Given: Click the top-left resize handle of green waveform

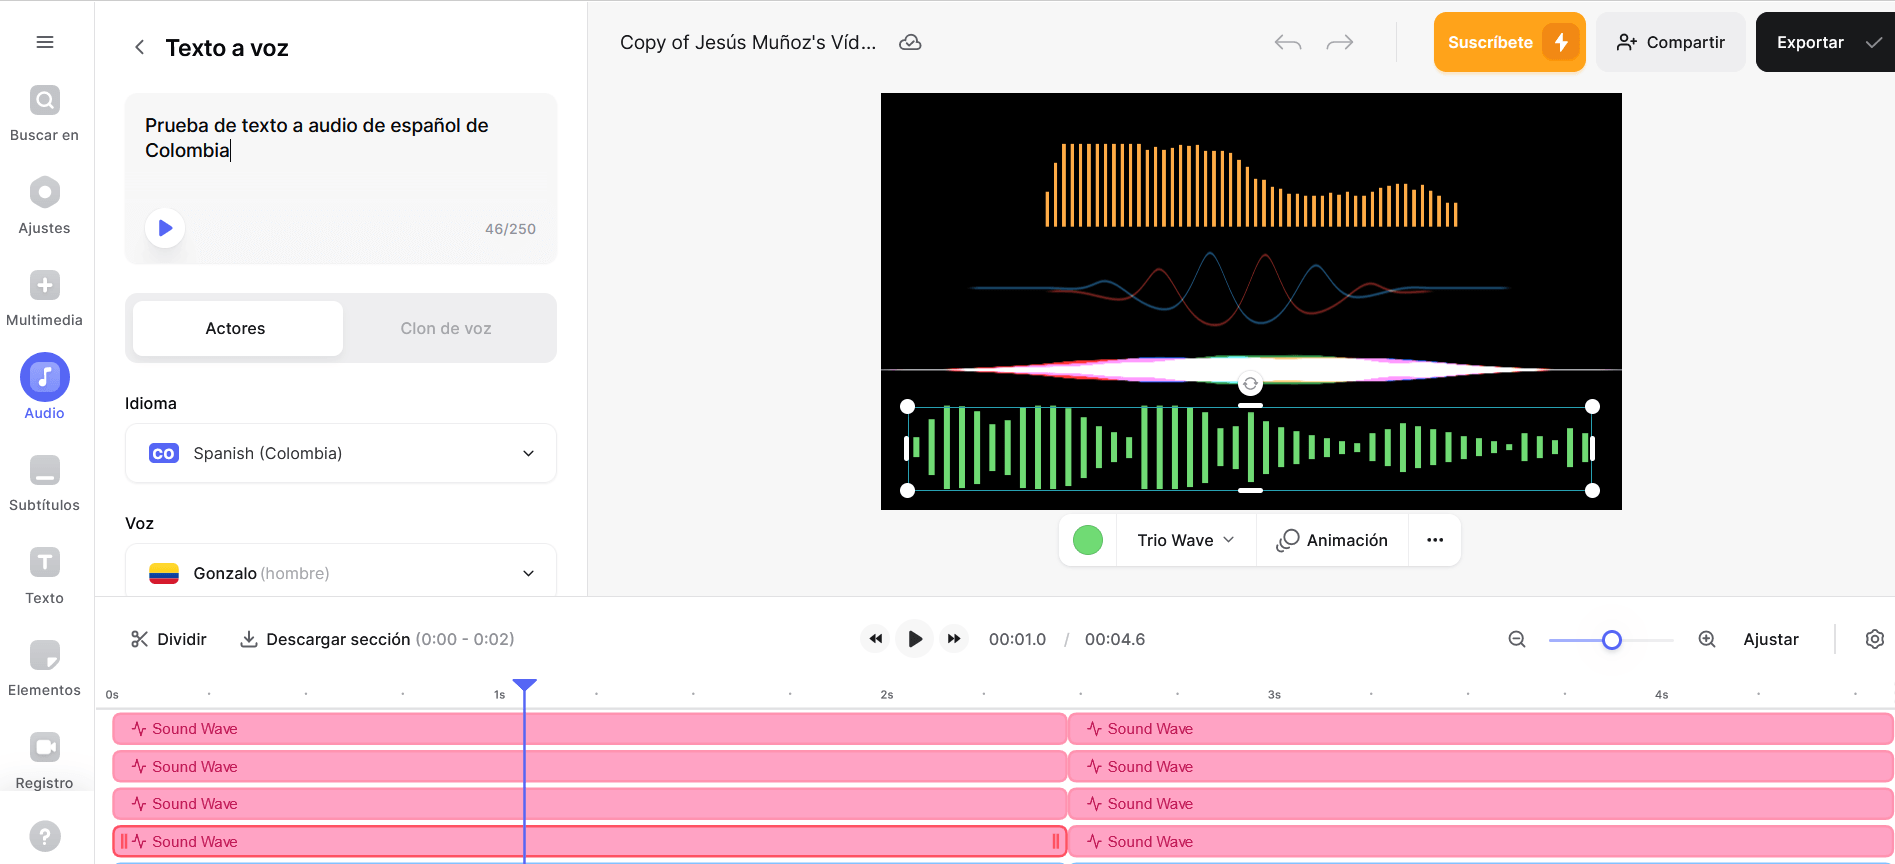Looking at the screenshot, I should (907, 406).
